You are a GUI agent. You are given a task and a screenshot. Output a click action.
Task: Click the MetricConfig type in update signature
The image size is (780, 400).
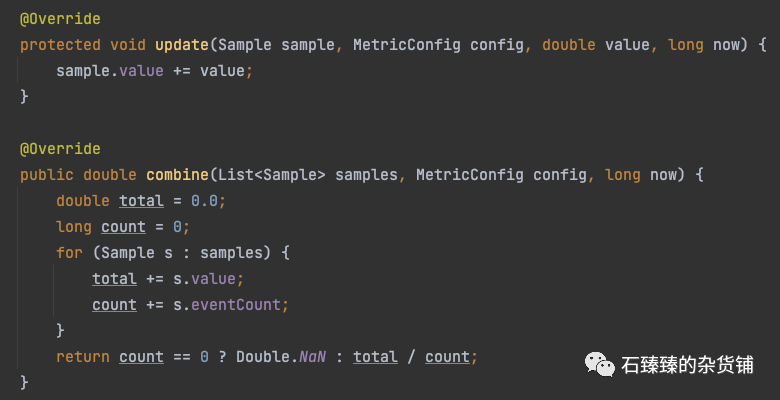406,45
